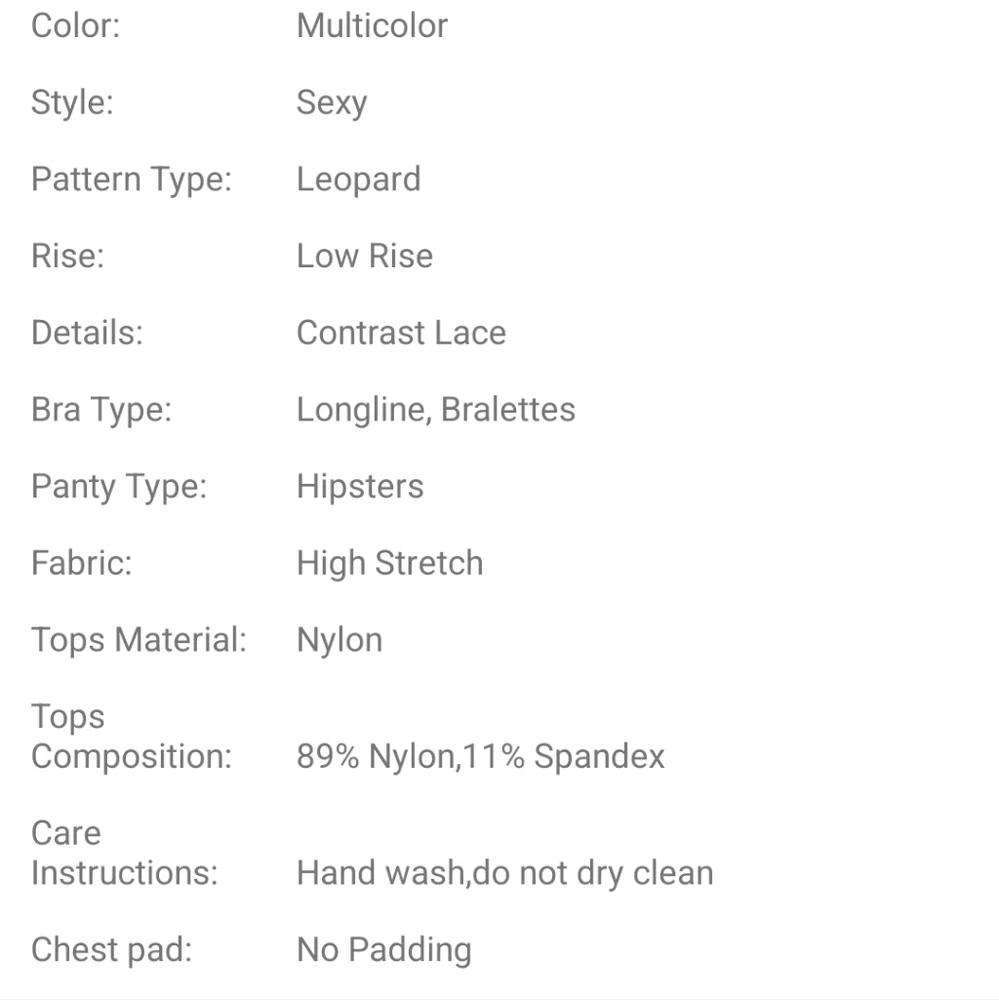Viewport: 999px width, 1000px height.
Task: Select the Low Rise value
Action: click(x=364, y=256)
